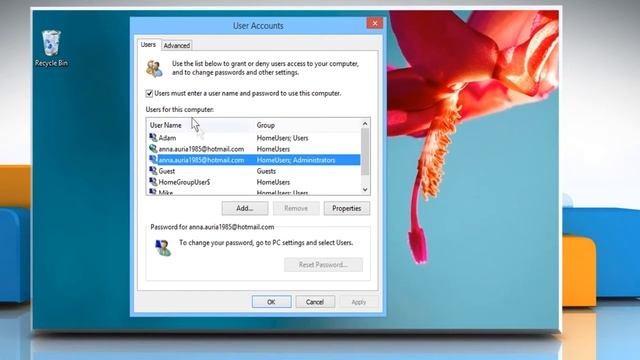
Task: Click the Apply button
Action: [358, 302]
